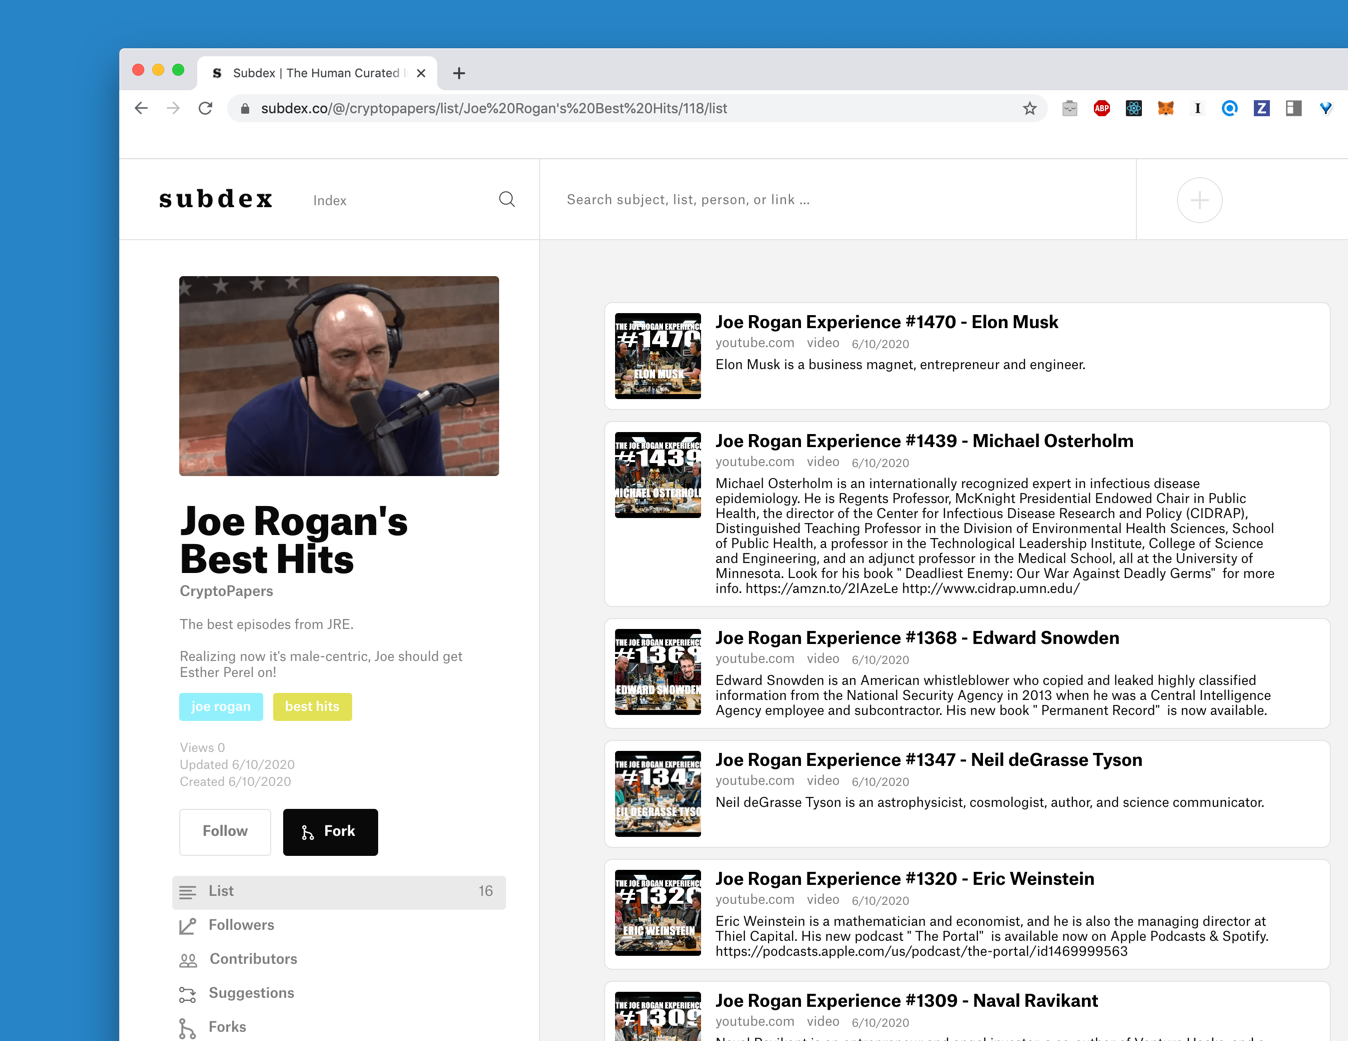Click 'The best episodes from JRE.' description
Viewport: 1348px width, 1041px height.
tap(267, 625)
